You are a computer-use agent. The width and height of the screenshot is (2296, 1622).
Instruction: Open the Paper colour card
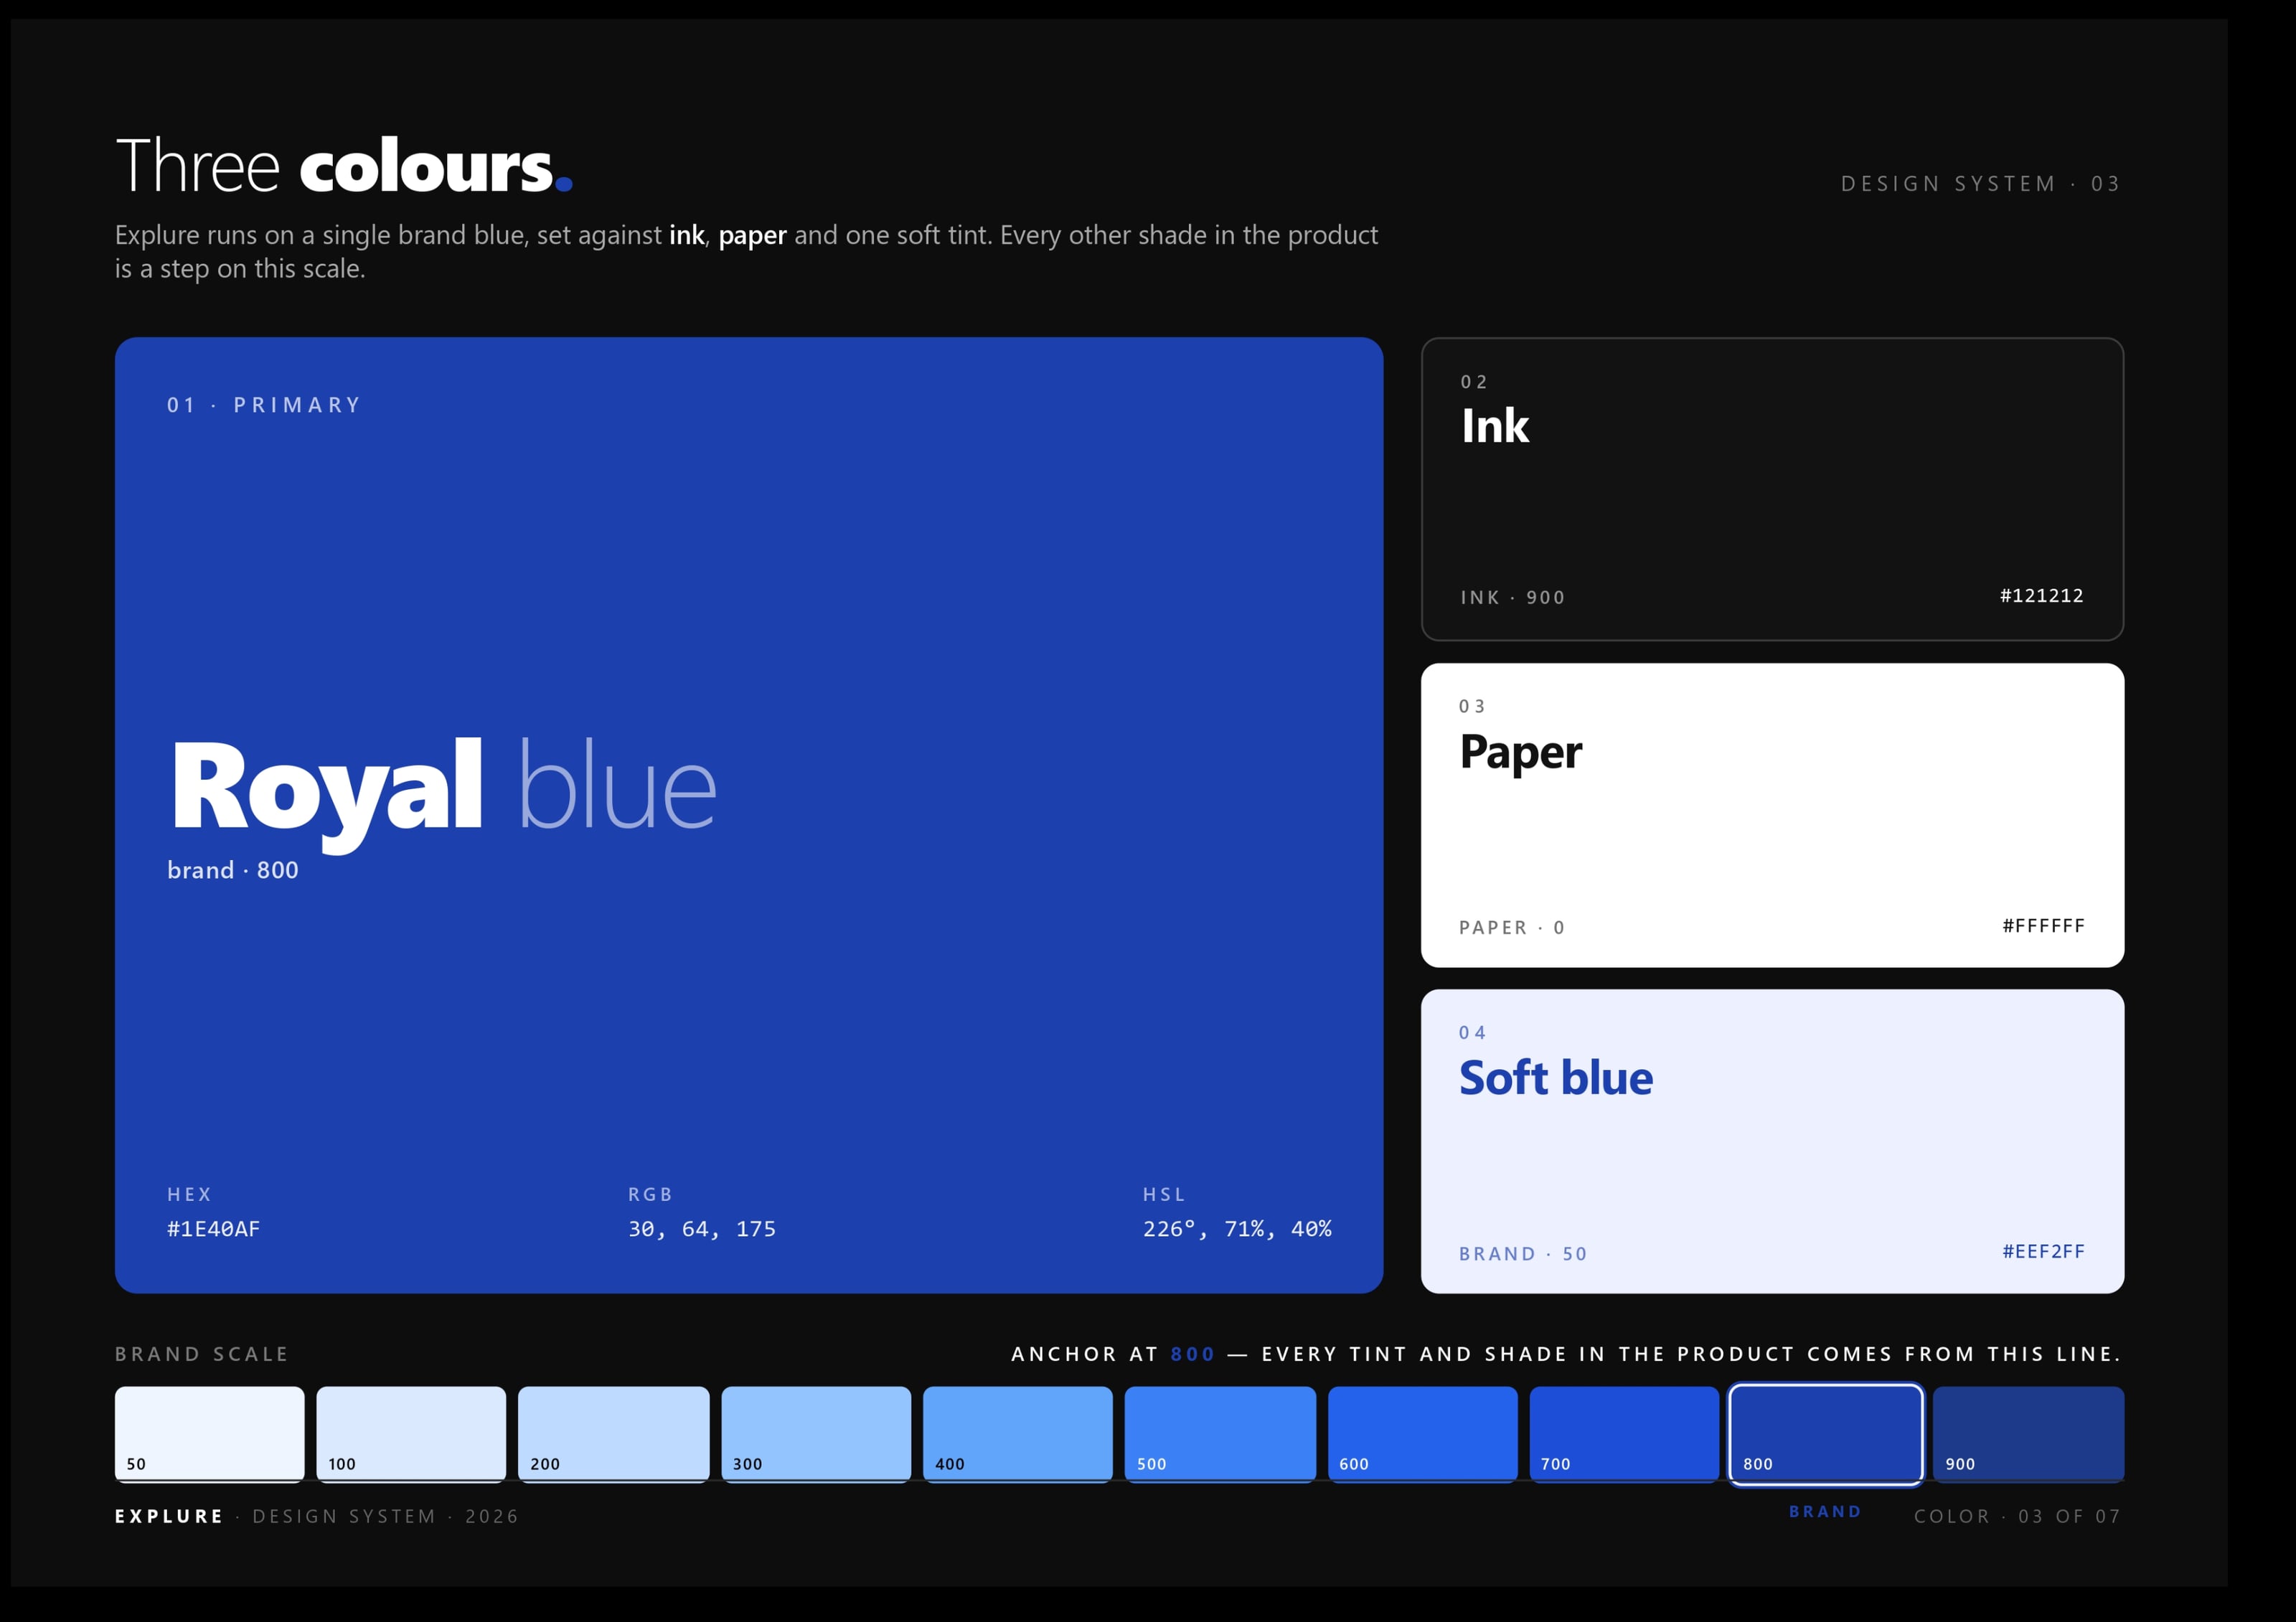tap(1772, 815)
